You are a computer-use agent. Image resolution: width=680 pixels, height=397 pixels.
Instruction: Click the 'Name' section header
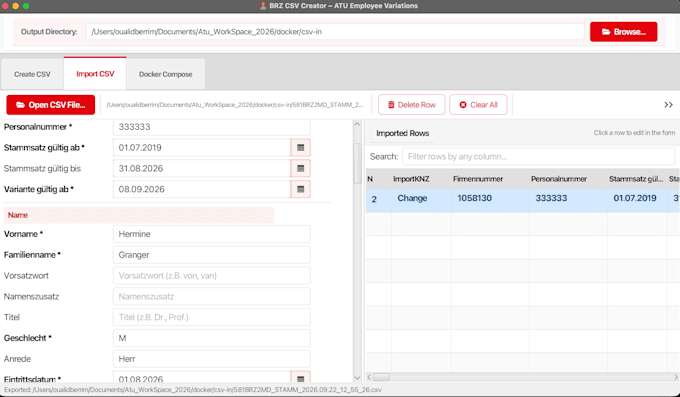tap(139, 215)
